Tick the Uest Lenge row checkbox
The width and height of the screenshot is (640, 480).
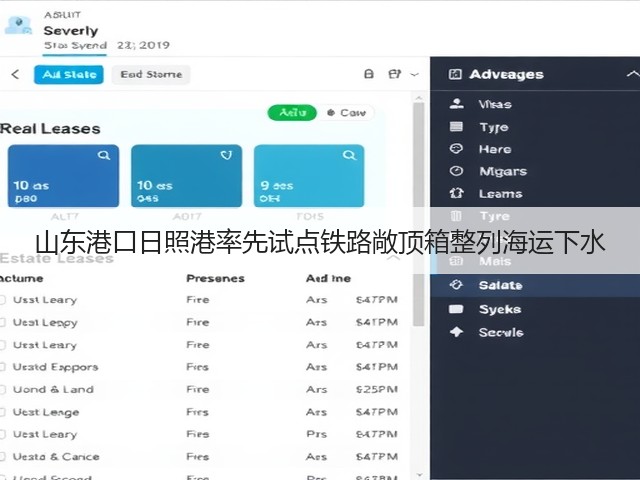click(2, 412)
